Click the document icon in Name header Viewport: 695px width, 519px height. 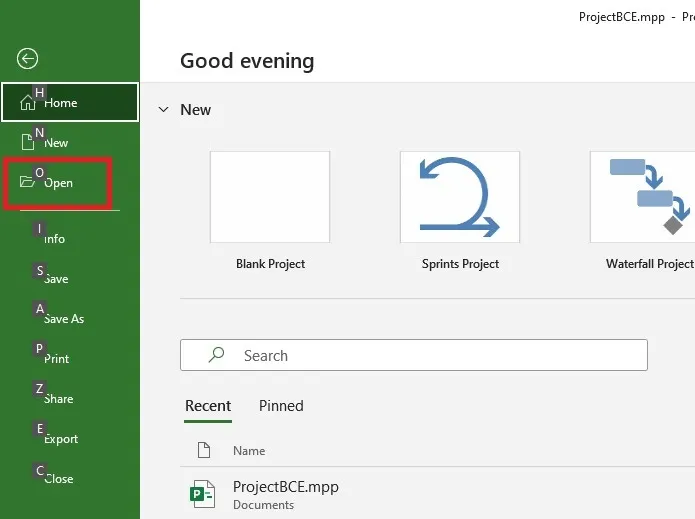[203, 450]
